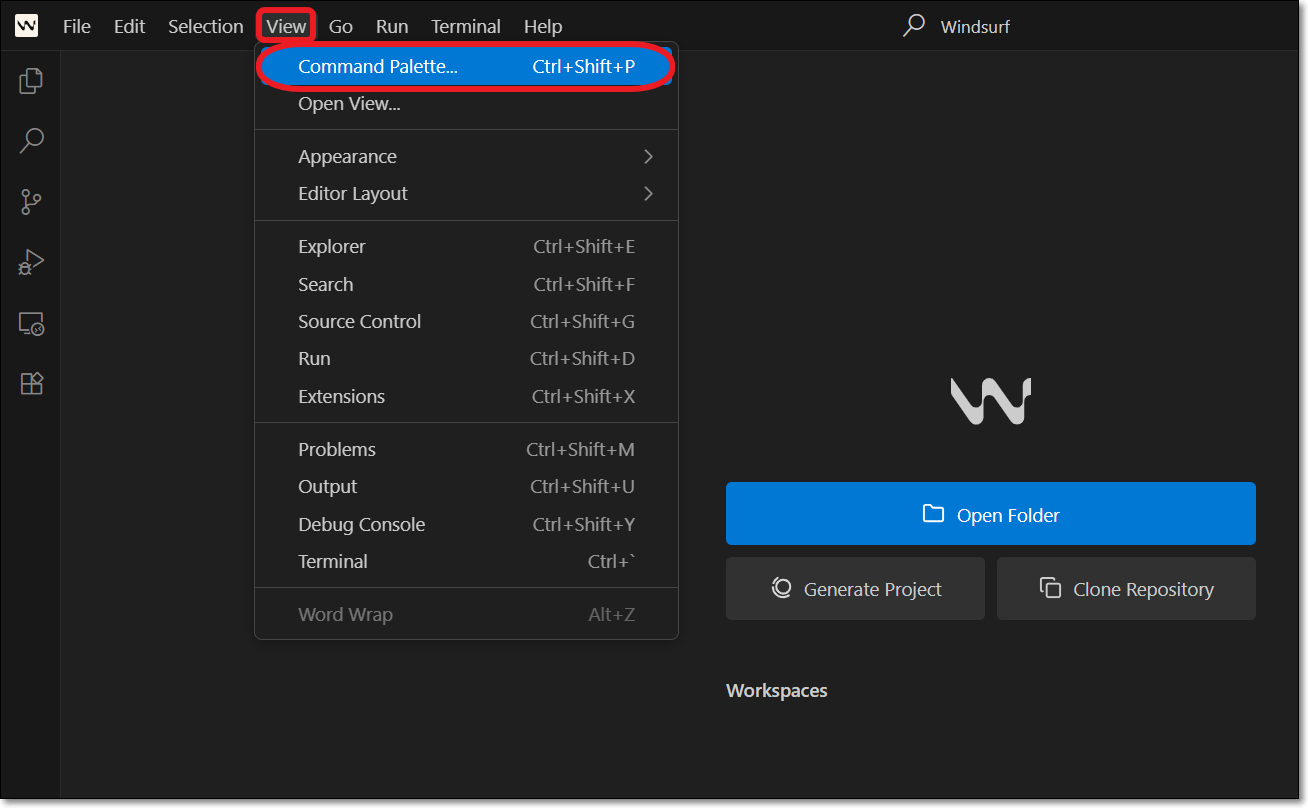Click the copy icon on Clone Repository

point(1050,588)
